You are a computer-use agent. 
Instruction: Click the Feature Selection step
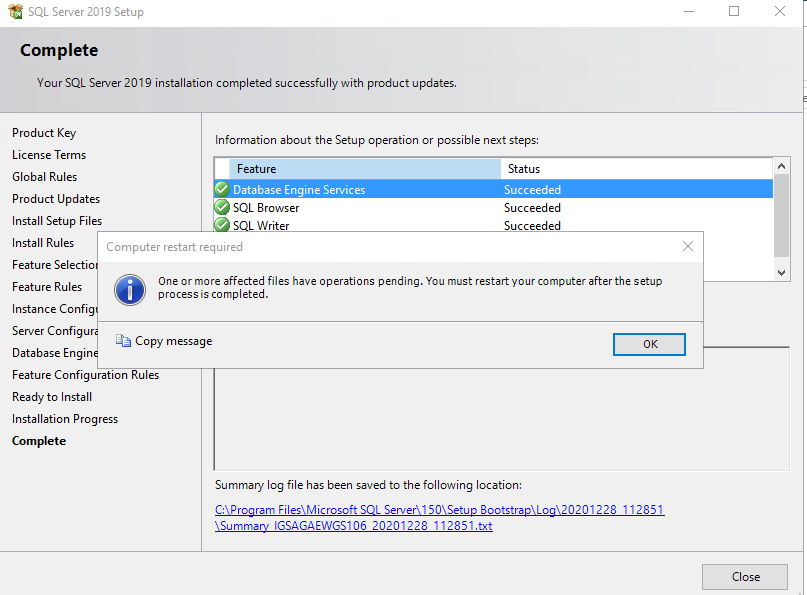(55, 265)
